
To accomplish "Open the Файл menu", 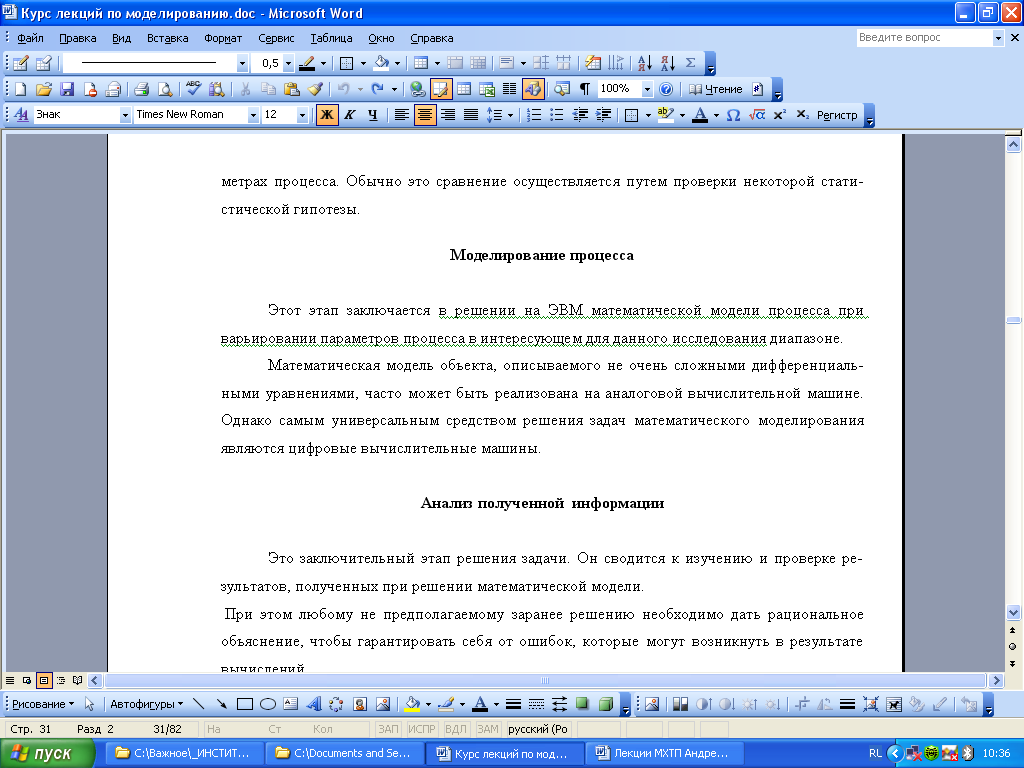I will (x=30, y=38).
